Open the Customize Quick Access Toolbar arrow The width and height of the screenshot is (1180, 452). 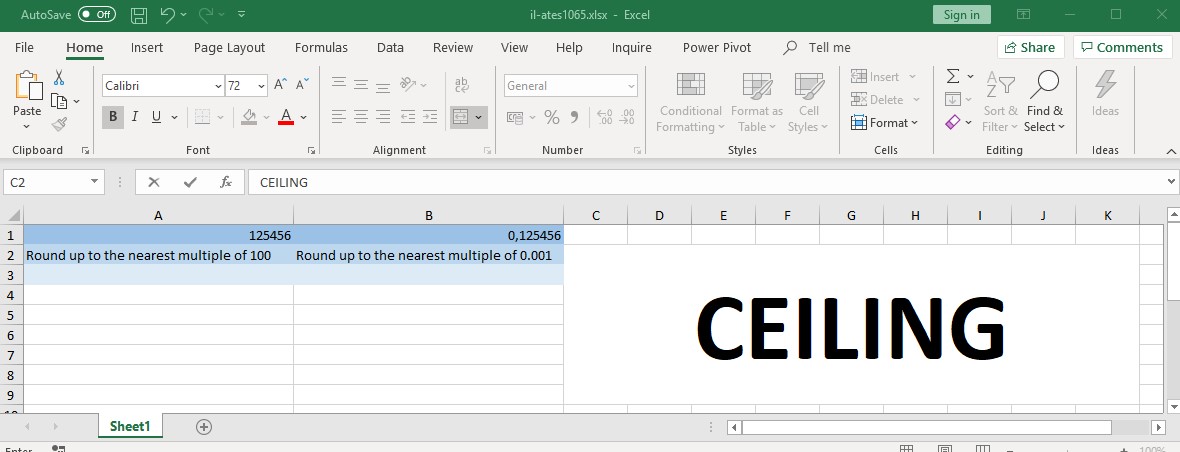[241, 14]
